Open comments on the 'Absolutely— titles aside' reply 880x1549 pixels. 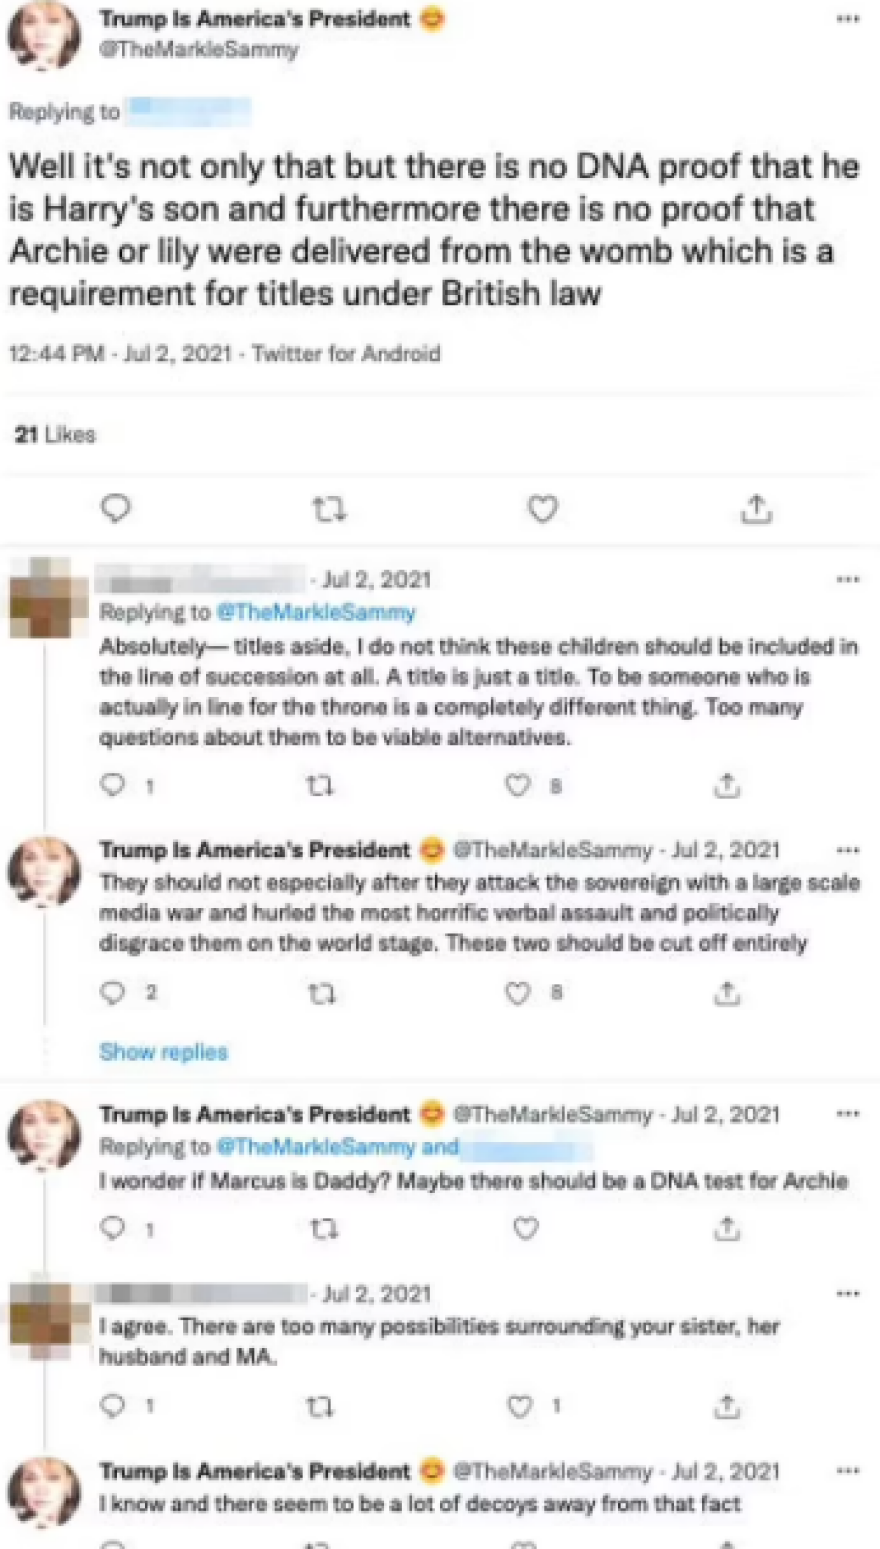112,785
